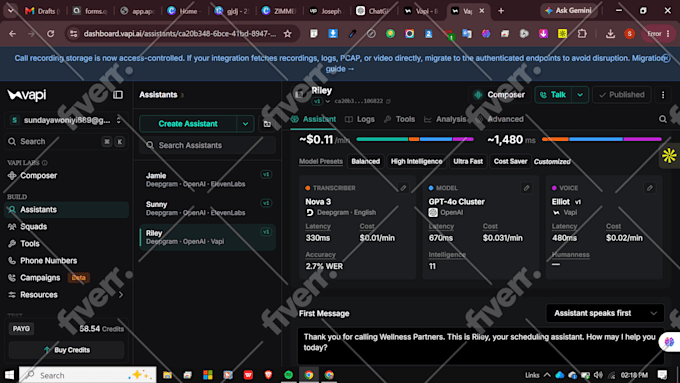Select the Ultra Fast preset
Image resolution: width=680 pixels, height=383 pixels.
coord(468,161)
